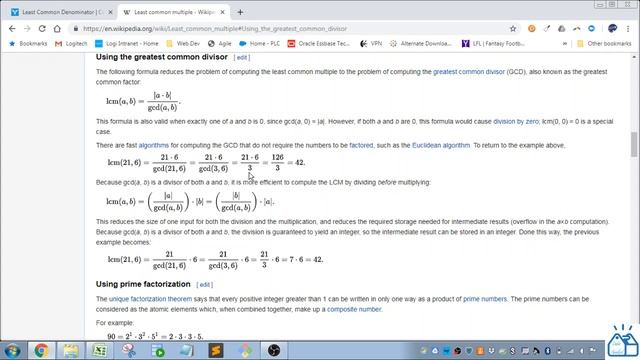Open the Logi Intranet - Home bookmark
Screen dimensions: 640x360
tap(127, 44)
